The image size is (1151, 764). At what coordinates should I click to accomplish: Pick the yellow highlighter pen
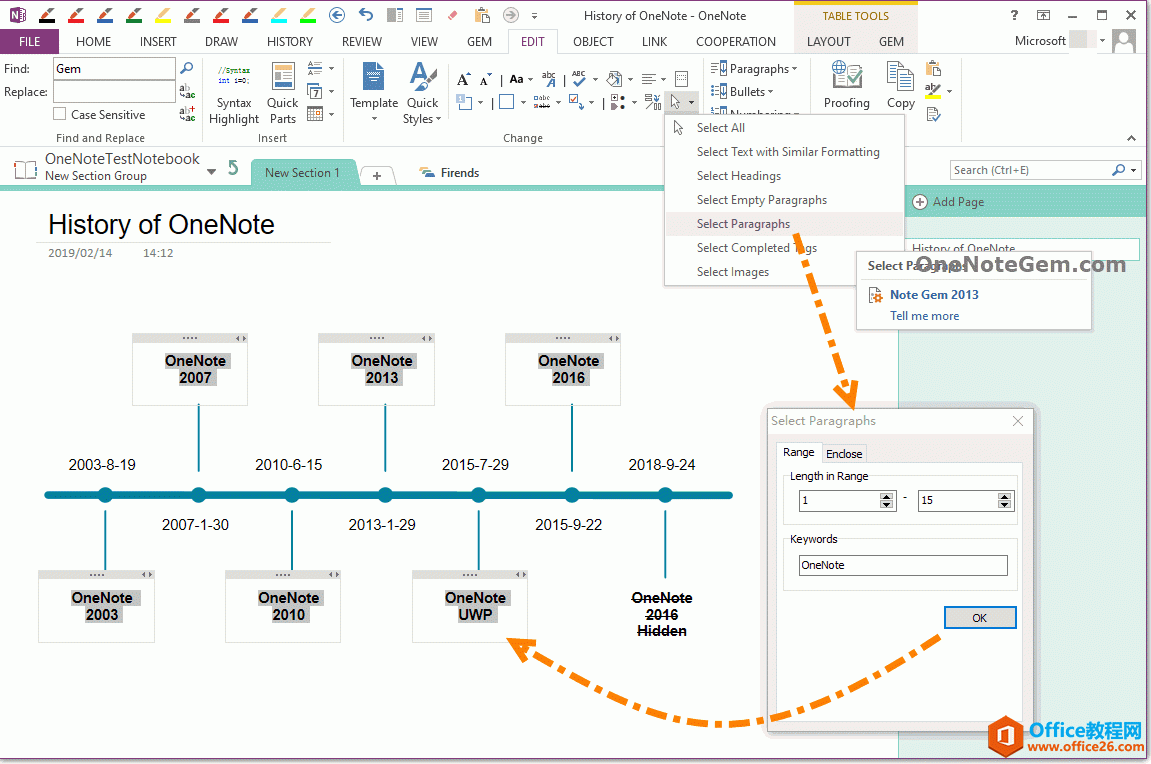pos(163,15)
